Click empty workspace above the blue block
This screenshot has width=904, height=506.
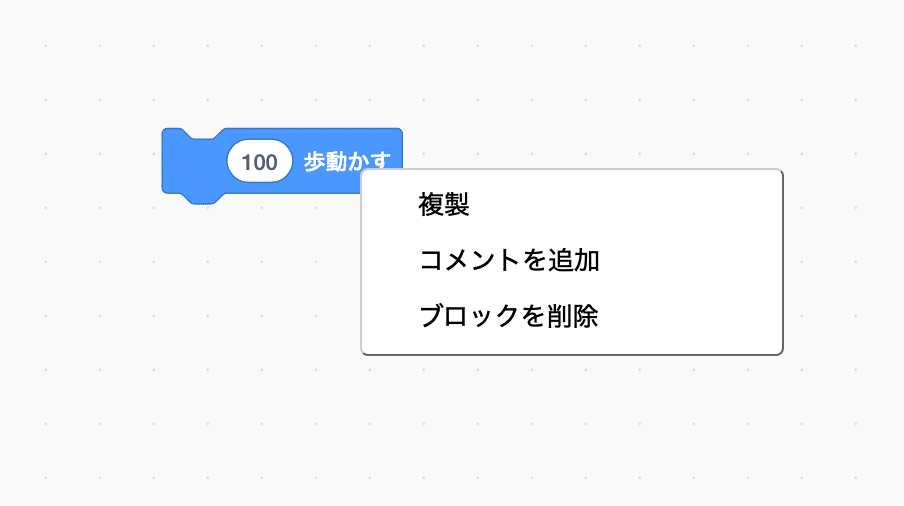282,69
